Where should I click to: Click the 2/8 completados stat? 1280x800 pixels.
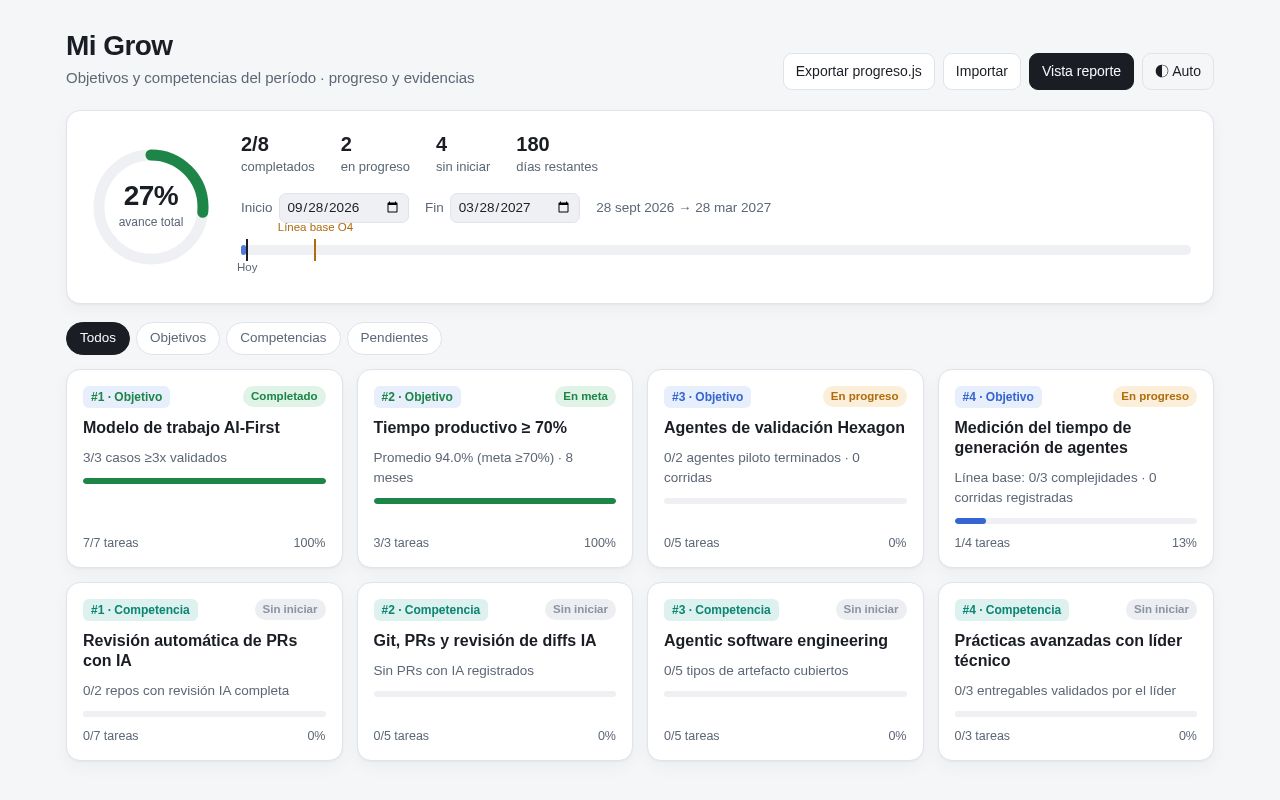[x=278, y=154]
